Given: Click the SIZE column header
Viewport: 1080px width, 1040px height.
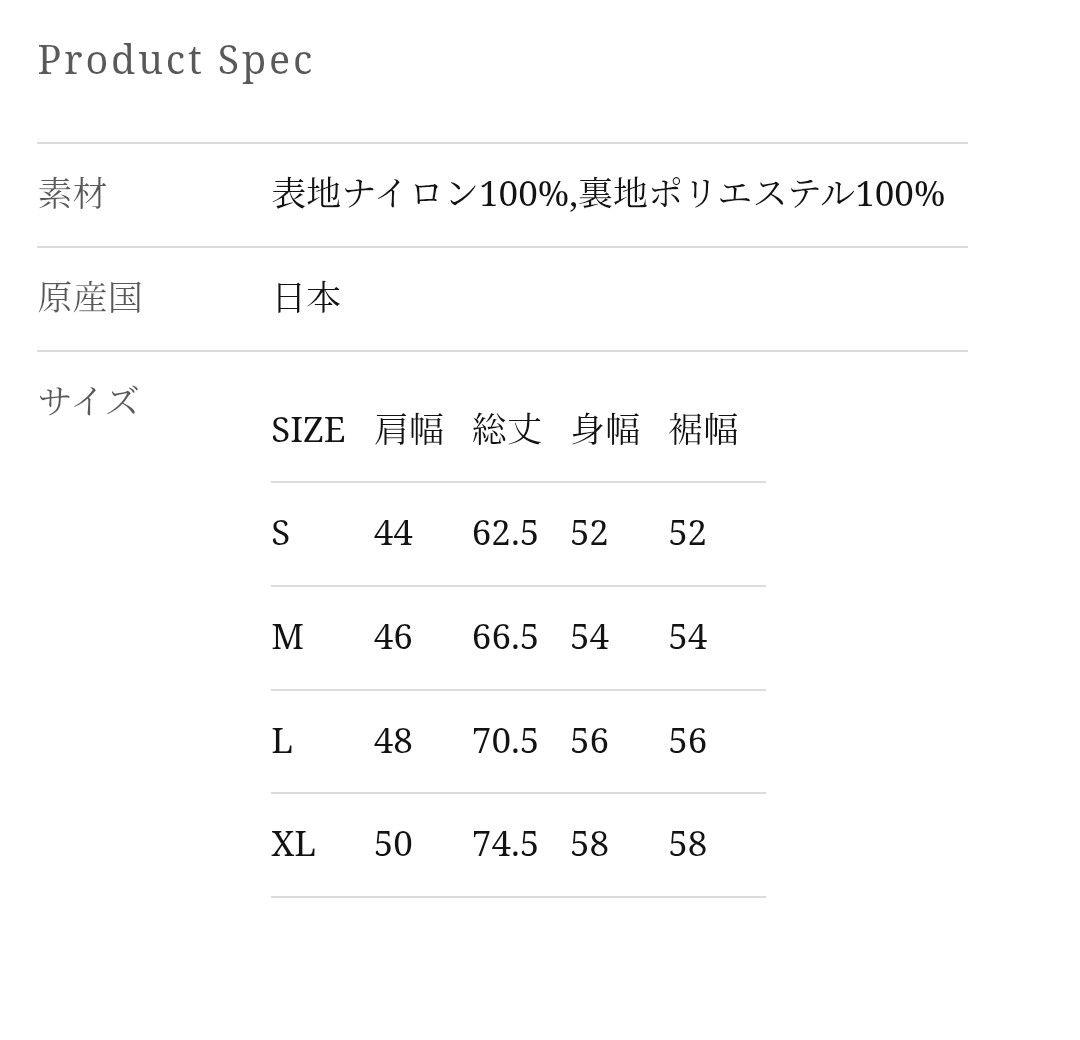Looking at the screenshot, I should click(308, 430).
